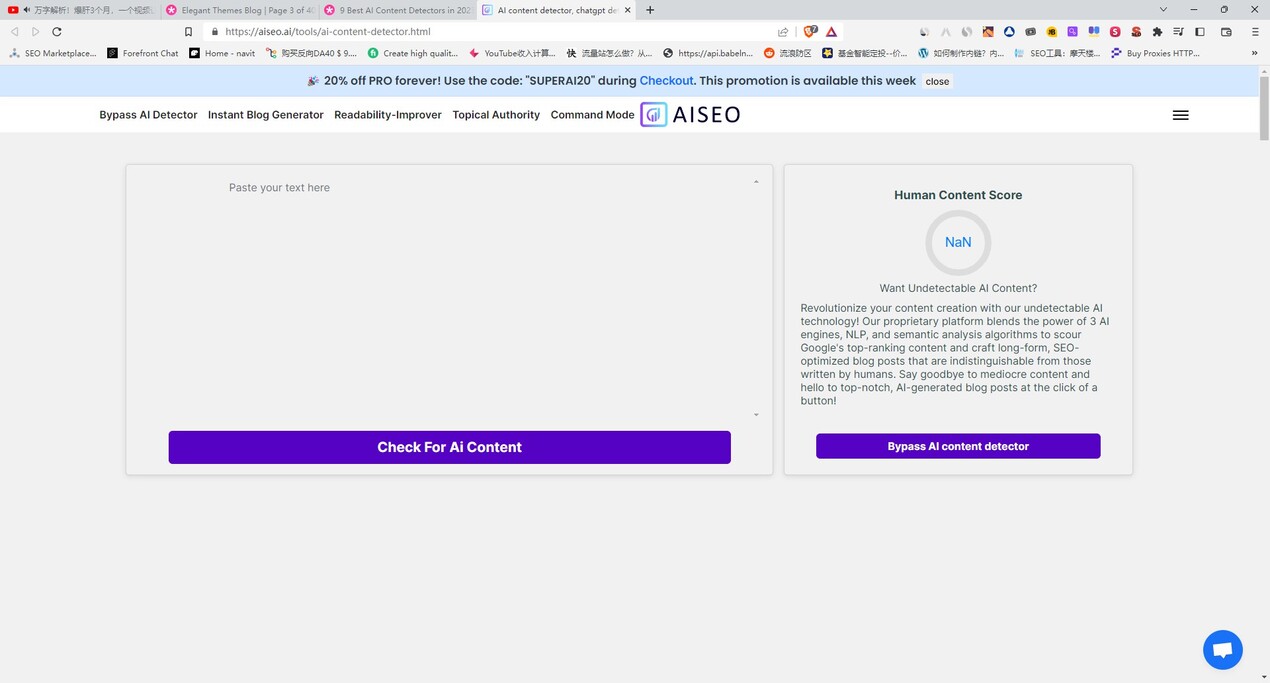
Task: Click the AISEO logo
Action: click(690, 114)
